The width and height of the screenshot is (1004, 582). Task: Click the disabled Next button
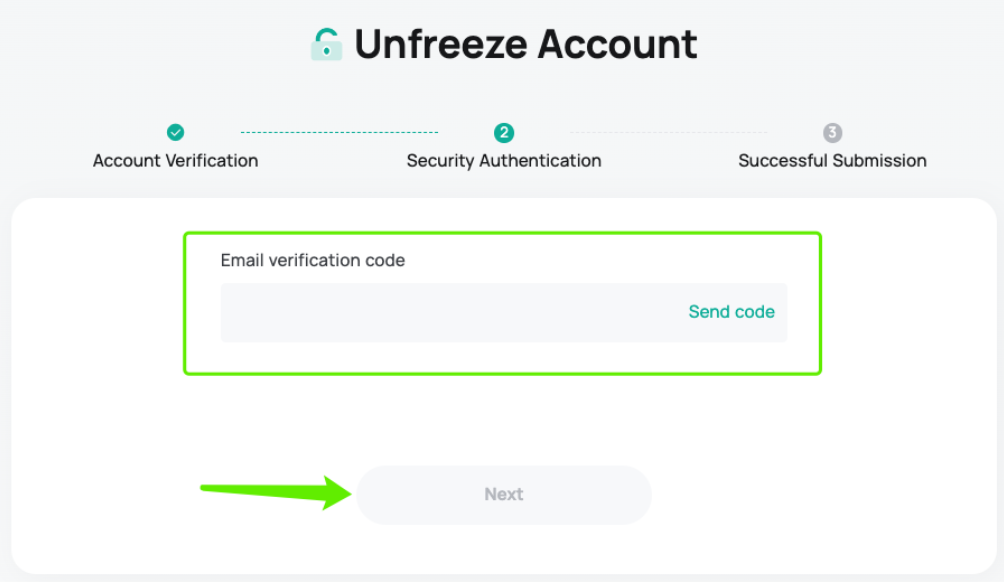(x=504, y=495)
